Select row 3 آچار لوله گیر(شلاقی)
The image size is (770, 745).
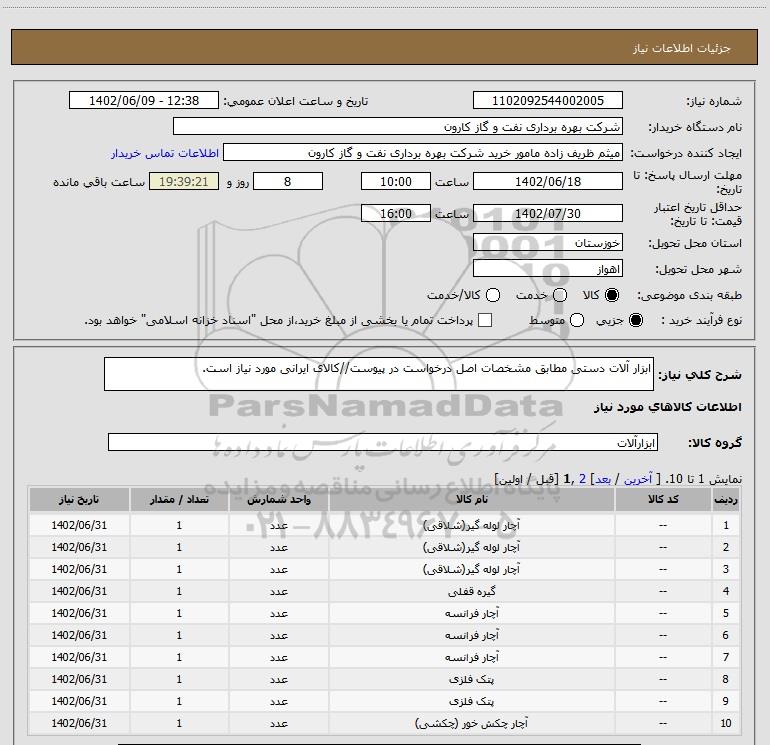coord(384,569)
